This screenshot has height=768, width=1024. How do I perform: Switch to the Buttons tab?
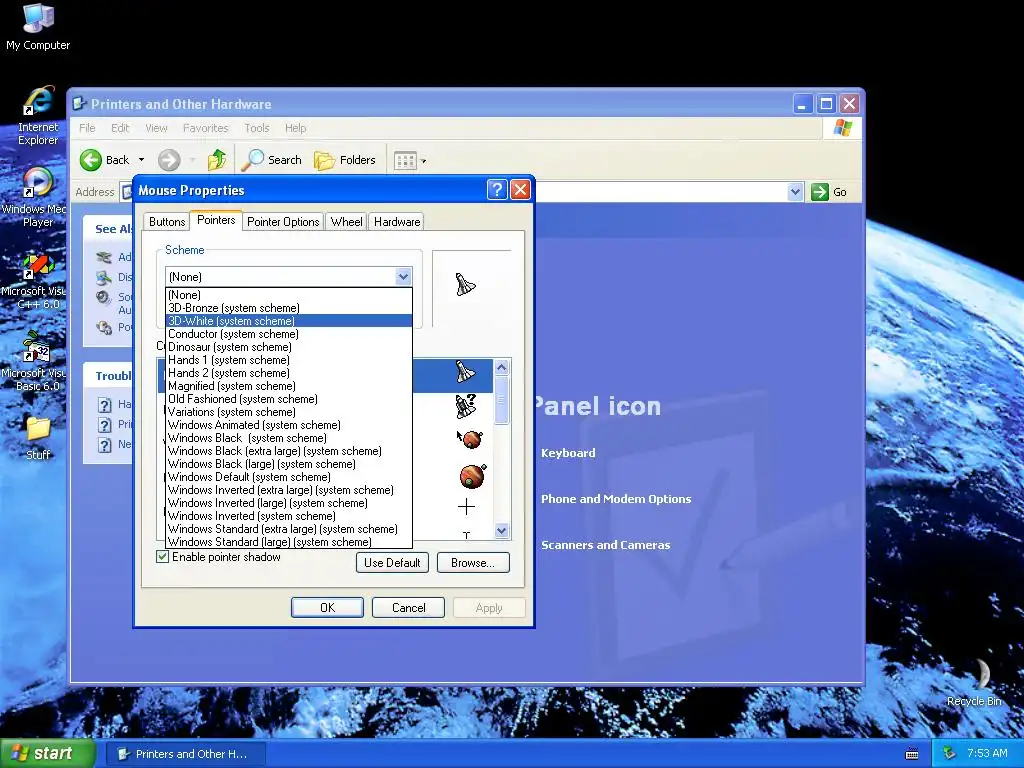coord(167,222)
